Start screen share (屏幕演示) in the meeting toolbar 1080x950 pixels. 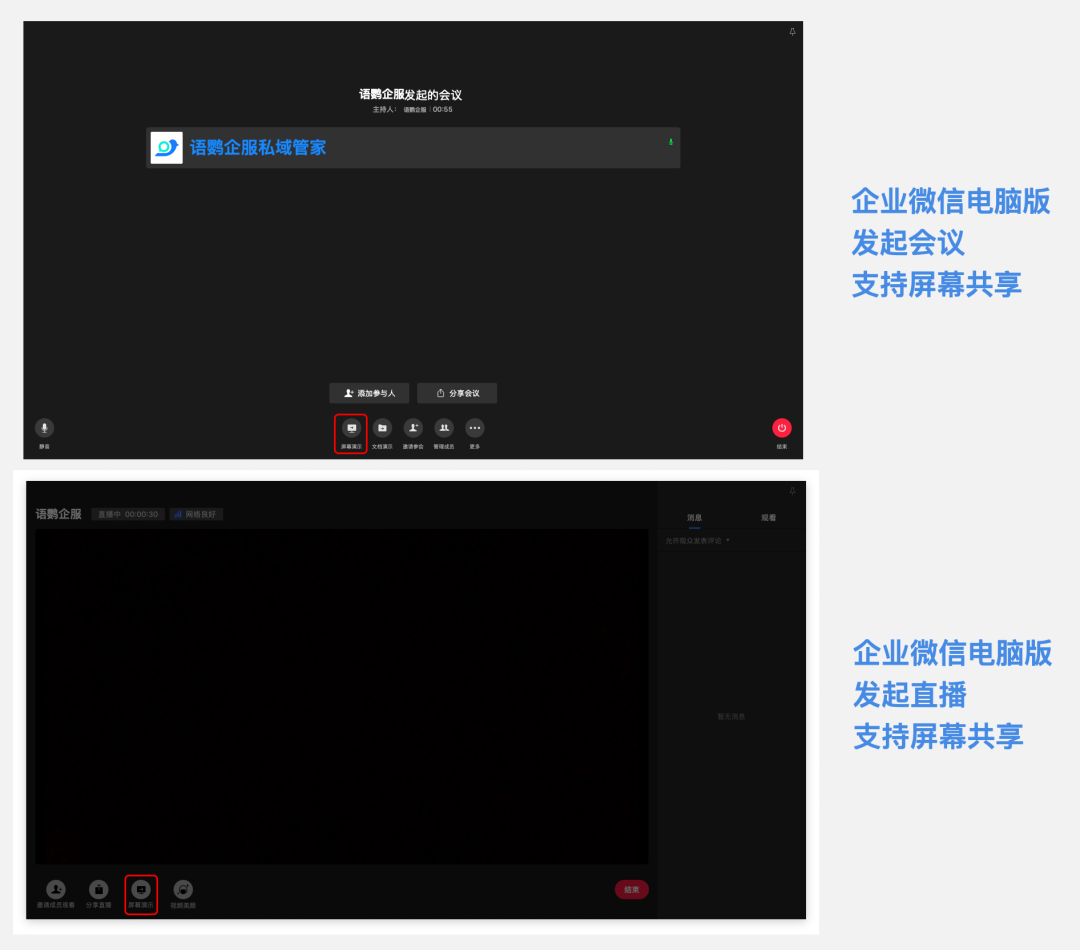click(x=351, y=428)
